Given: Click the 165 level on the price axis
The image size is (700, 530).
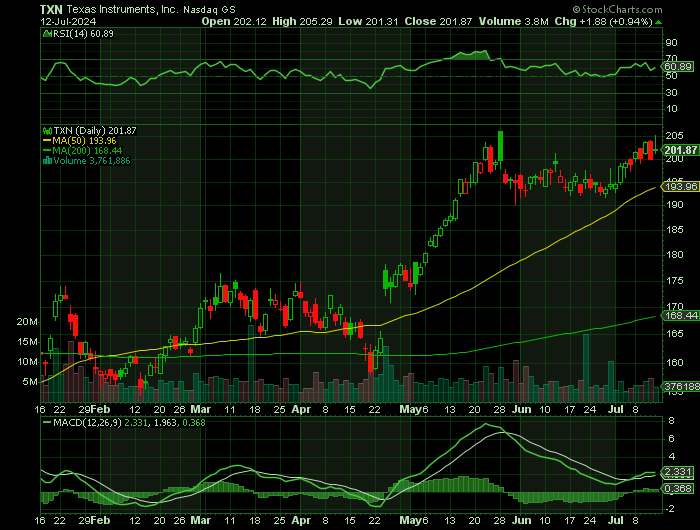Looking at the screenshot, I should [x=674, y=334].
